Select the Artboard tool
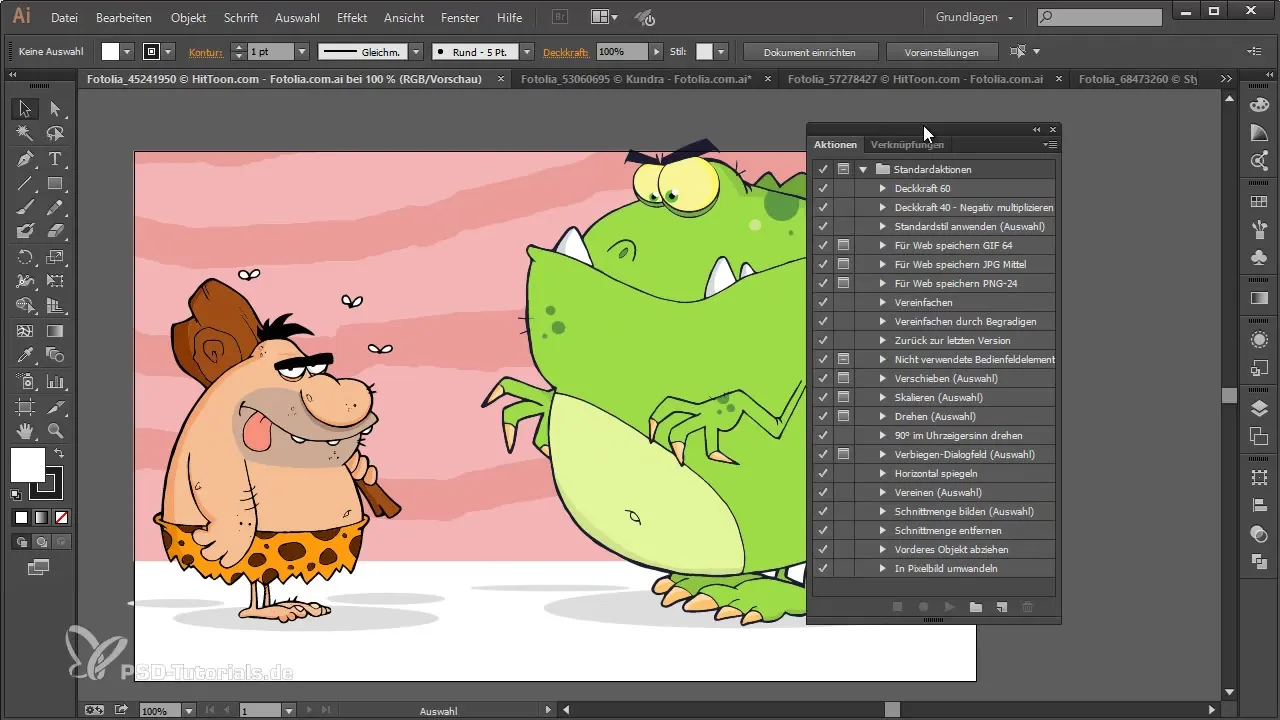The height and width of the screenshot is (720, 1280). (25, 406)
